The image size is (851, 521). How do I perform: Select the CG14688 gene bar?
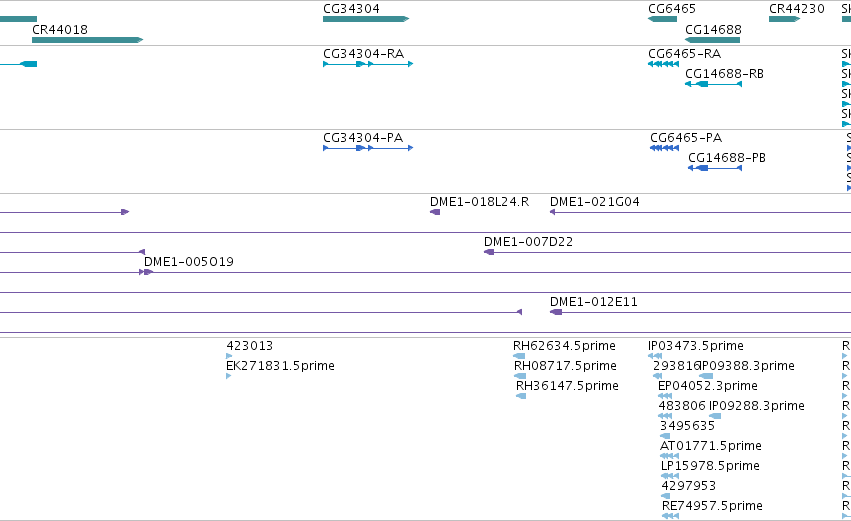[x=713, y=40]
